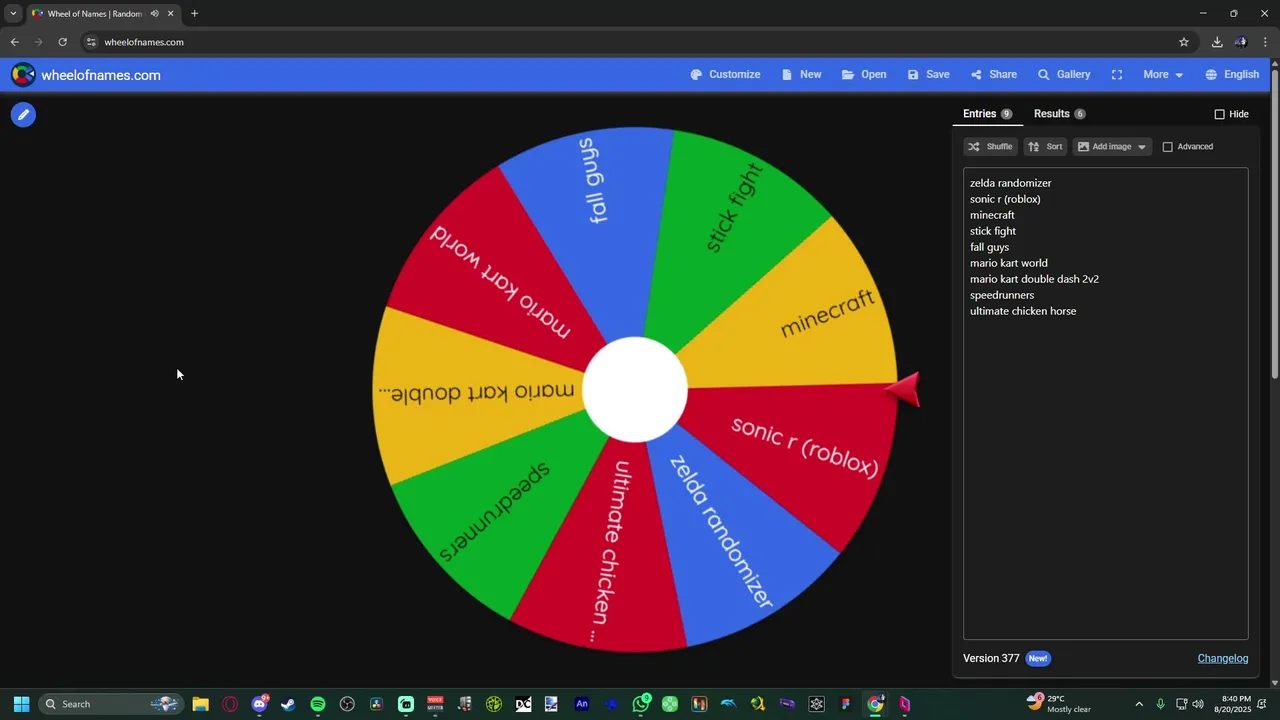Click the site info icon in address bar
The height and width of the screenshot is (720, 1280).
coord(91,42)
